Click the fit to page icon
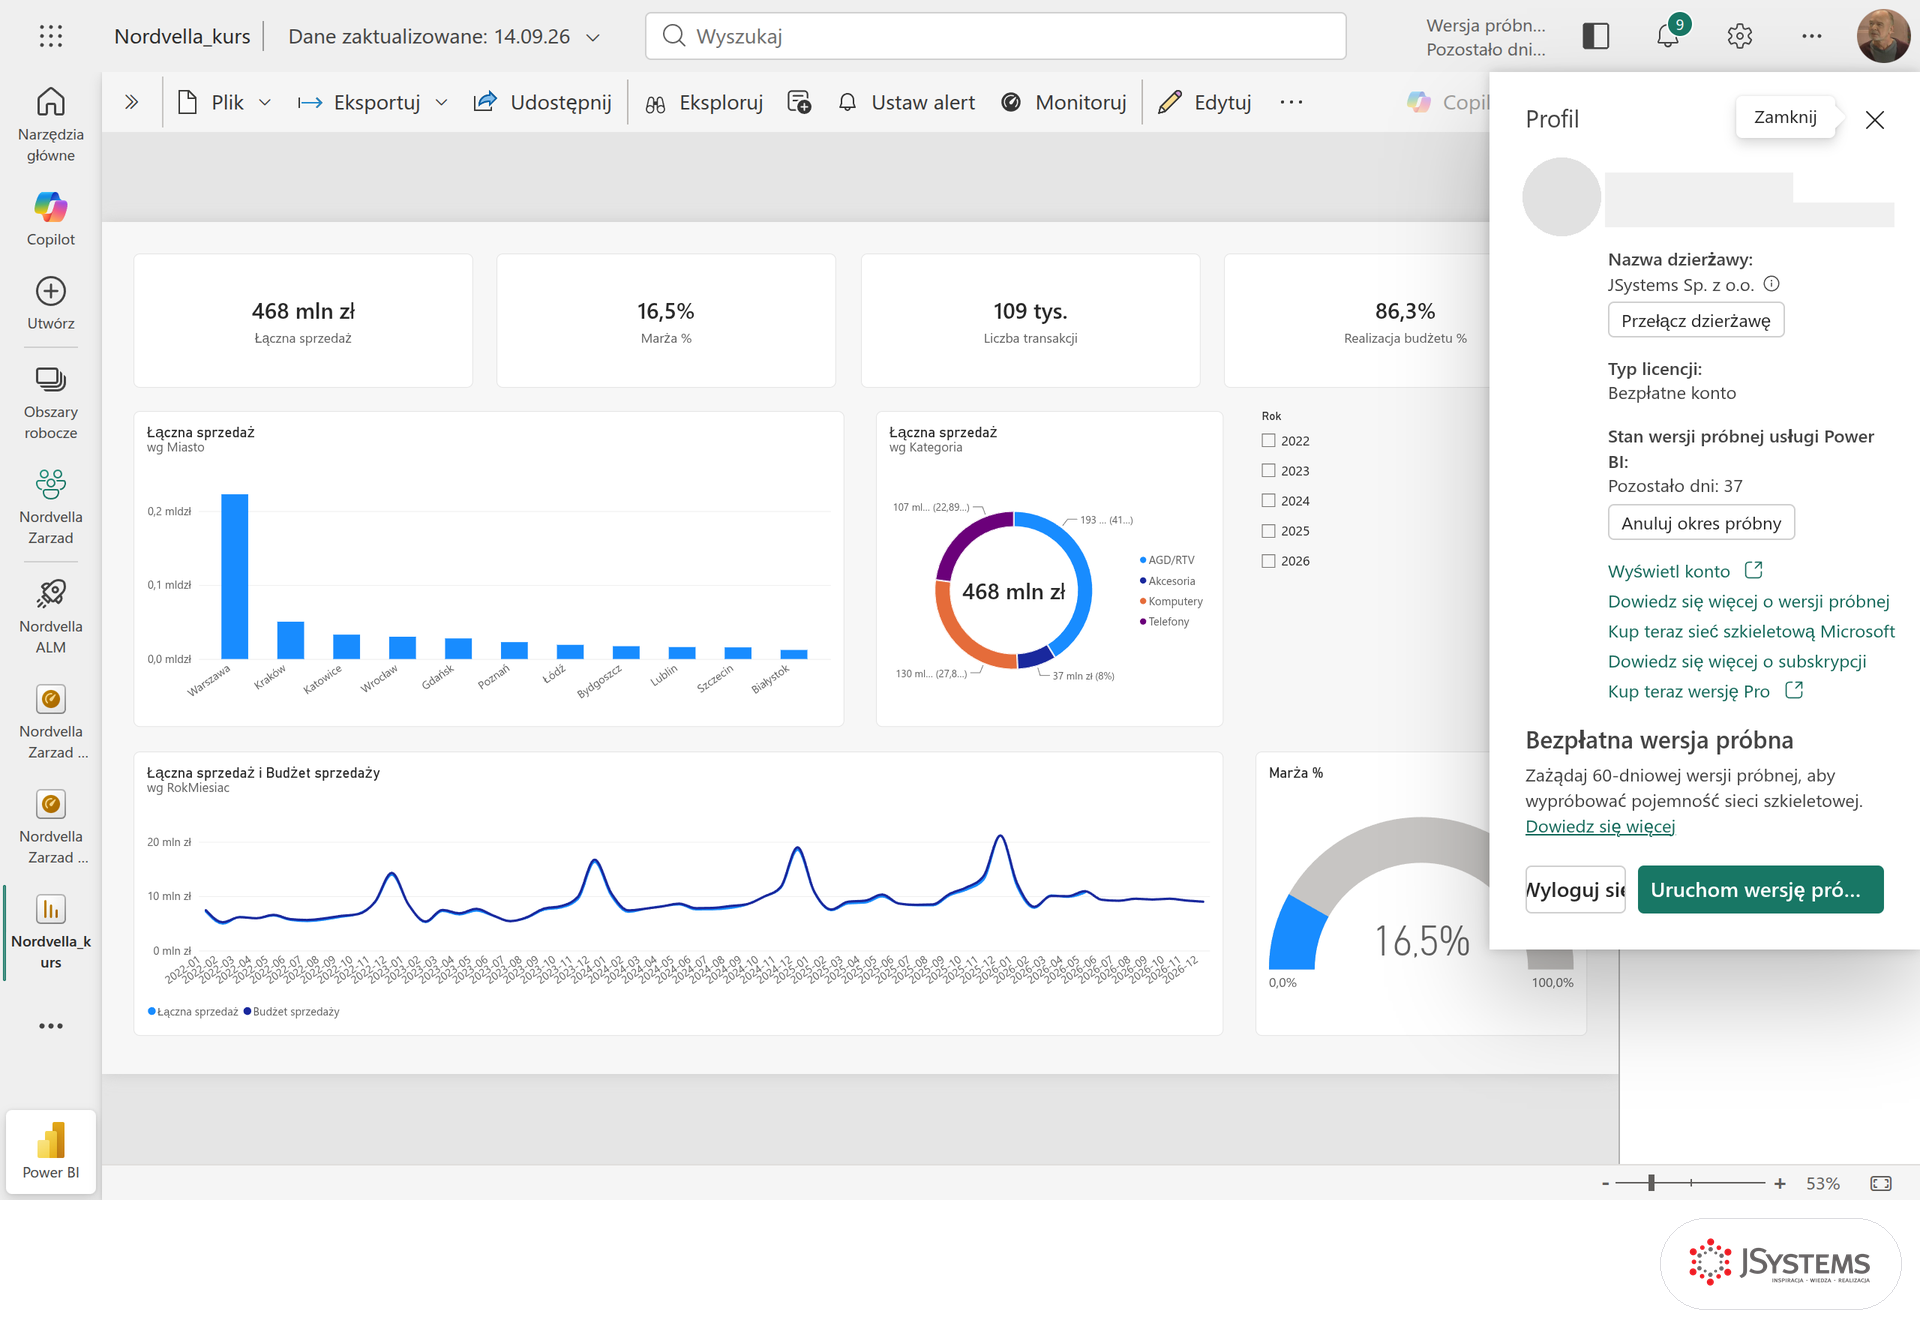The height and width of the screenshot is (1328, 1920). pos(1881,1183)
